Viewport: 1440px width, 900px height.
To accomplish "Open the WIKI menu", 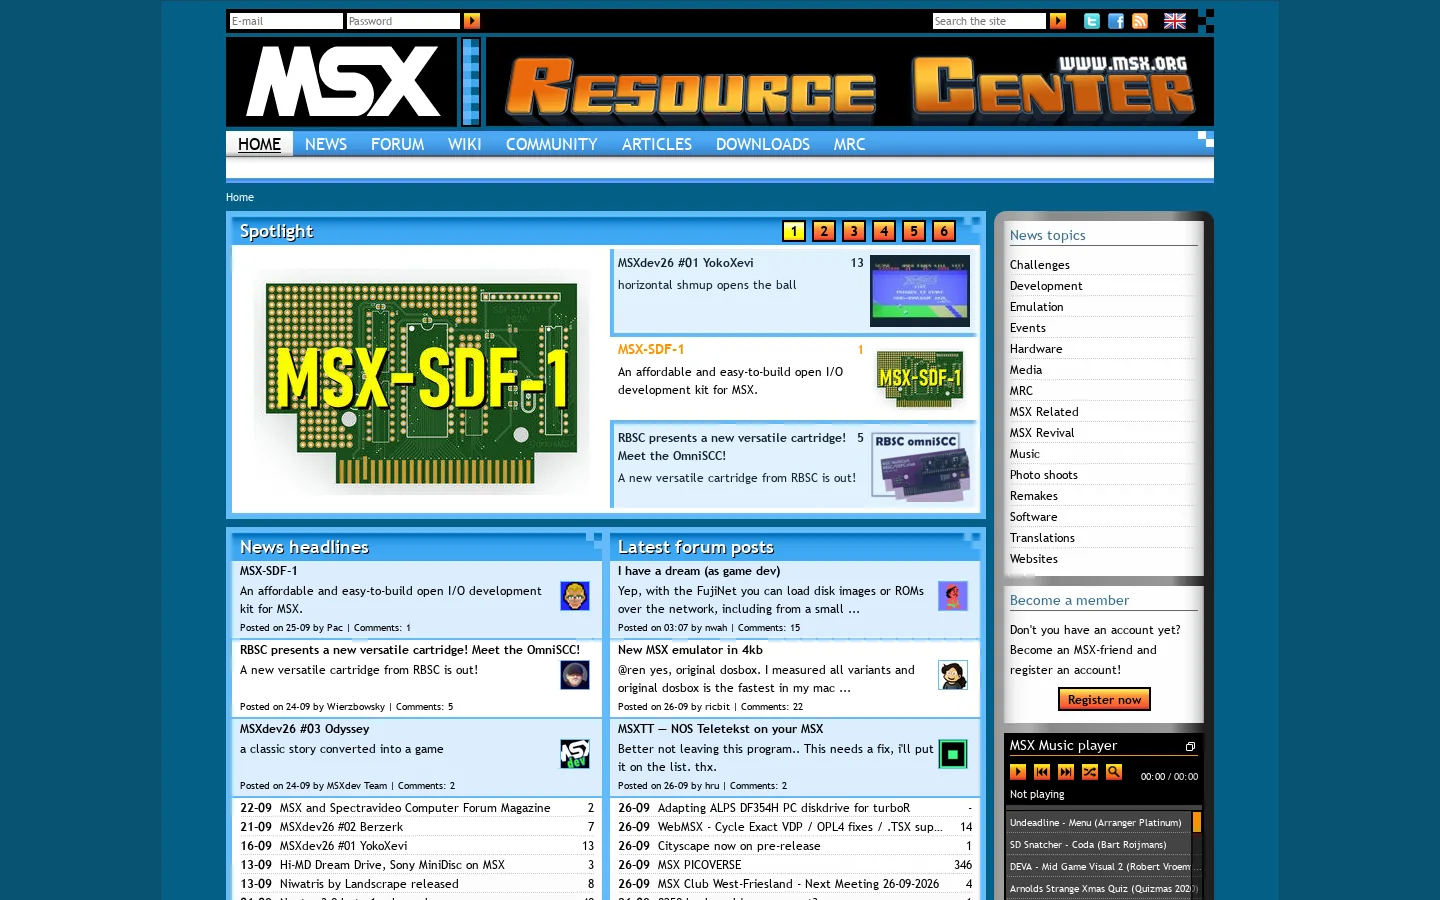I will (x=465, y=144).
